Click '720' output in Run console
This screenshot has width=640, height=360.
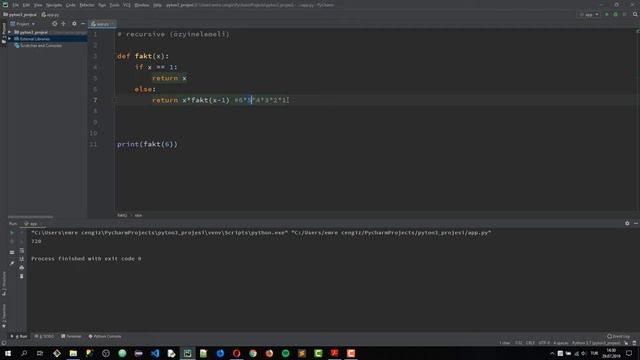click(x=36, y=241)
